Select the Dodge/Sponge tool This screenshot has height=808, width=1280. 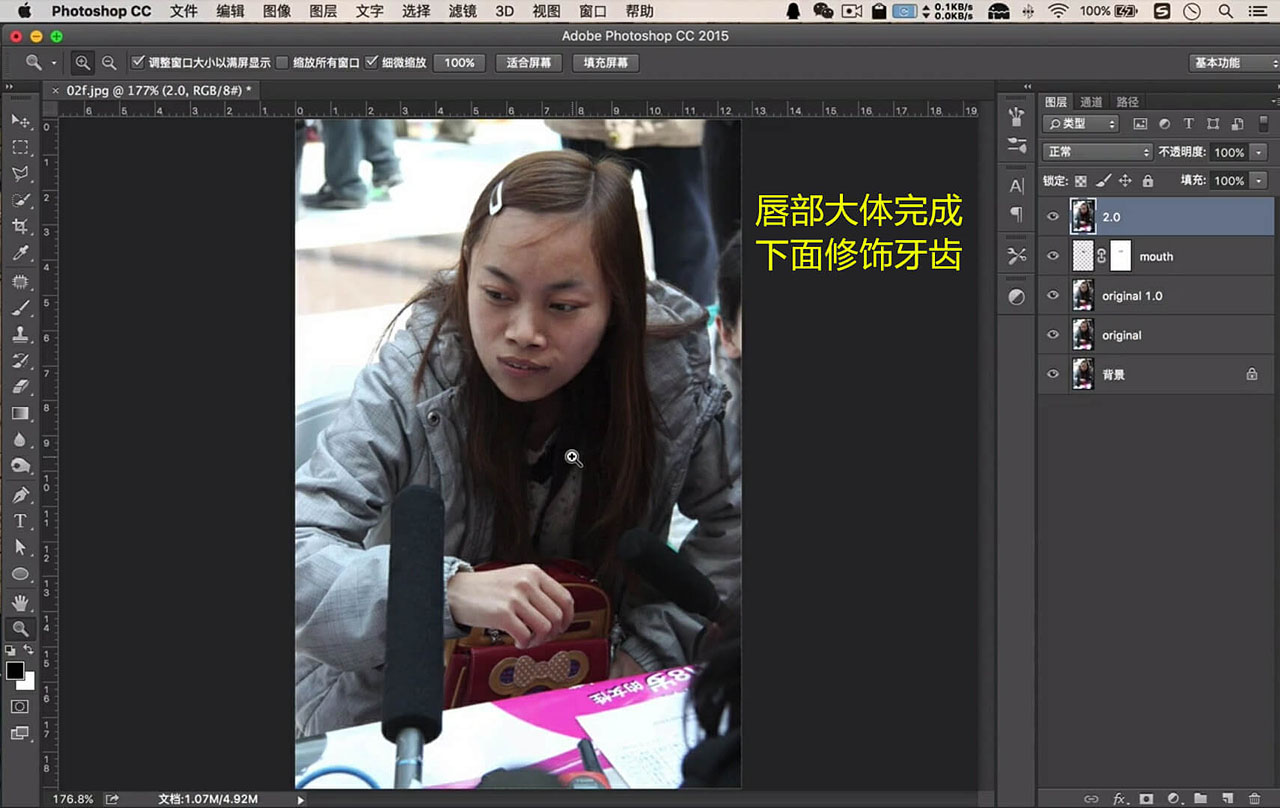[x=20, y=466]
